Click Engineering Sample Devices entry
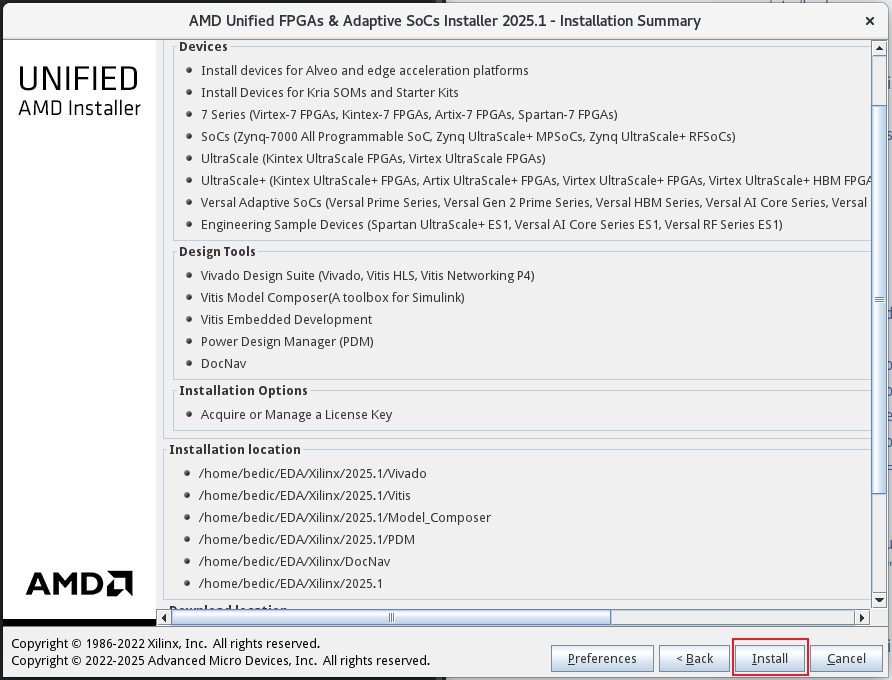892x680 pixels. (491, 224)
